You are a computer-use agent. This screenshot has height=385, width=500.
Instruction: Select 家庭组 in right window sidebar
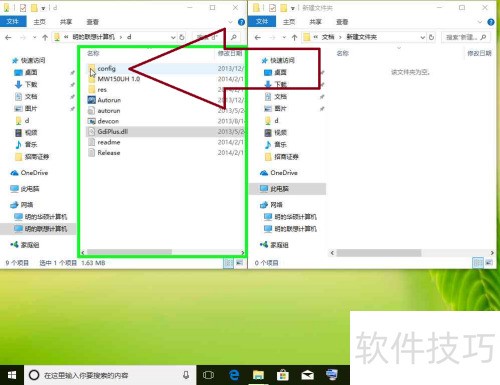pyautogui.click(x=279, y=245)
